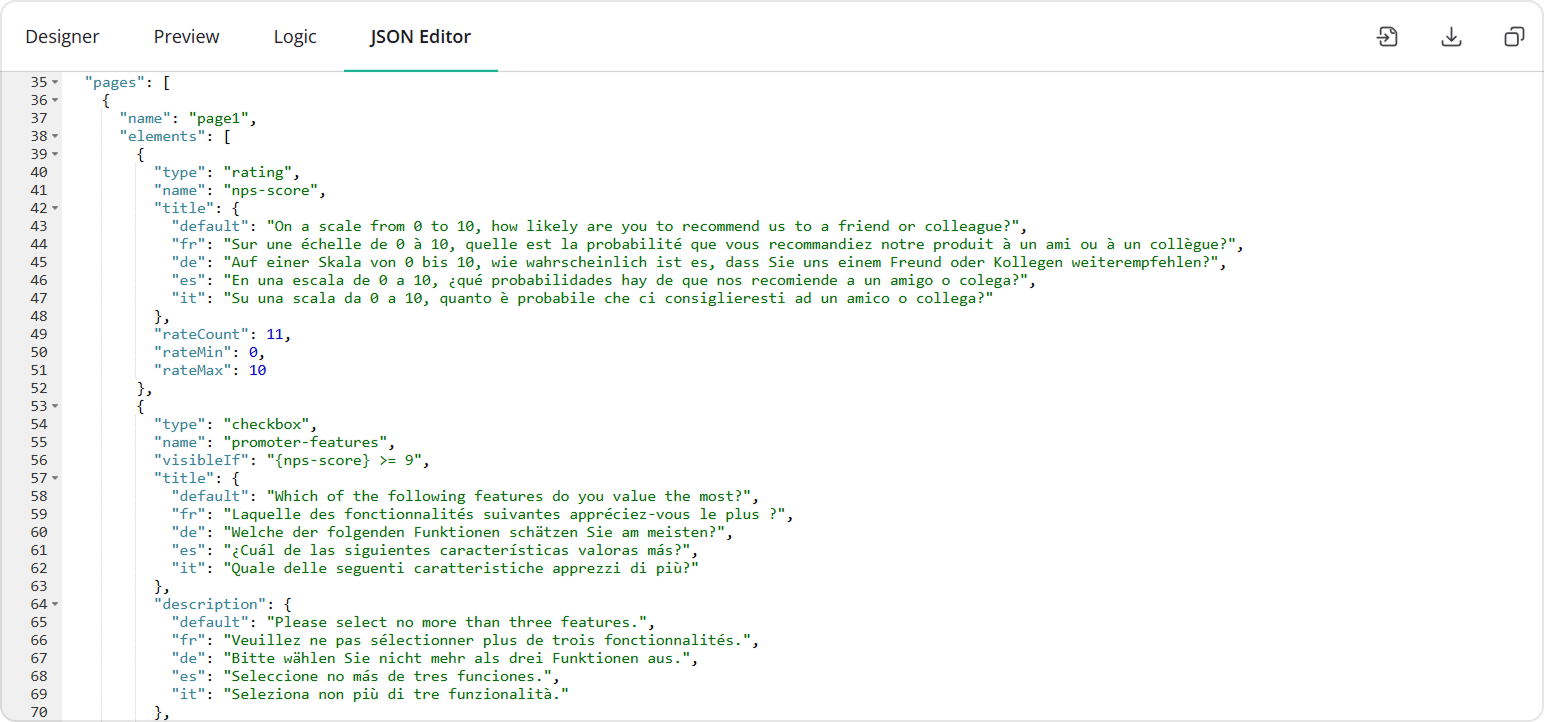The image size is (1544, 722).
Task: Open the Logic tab
Action: click(294, 36)
